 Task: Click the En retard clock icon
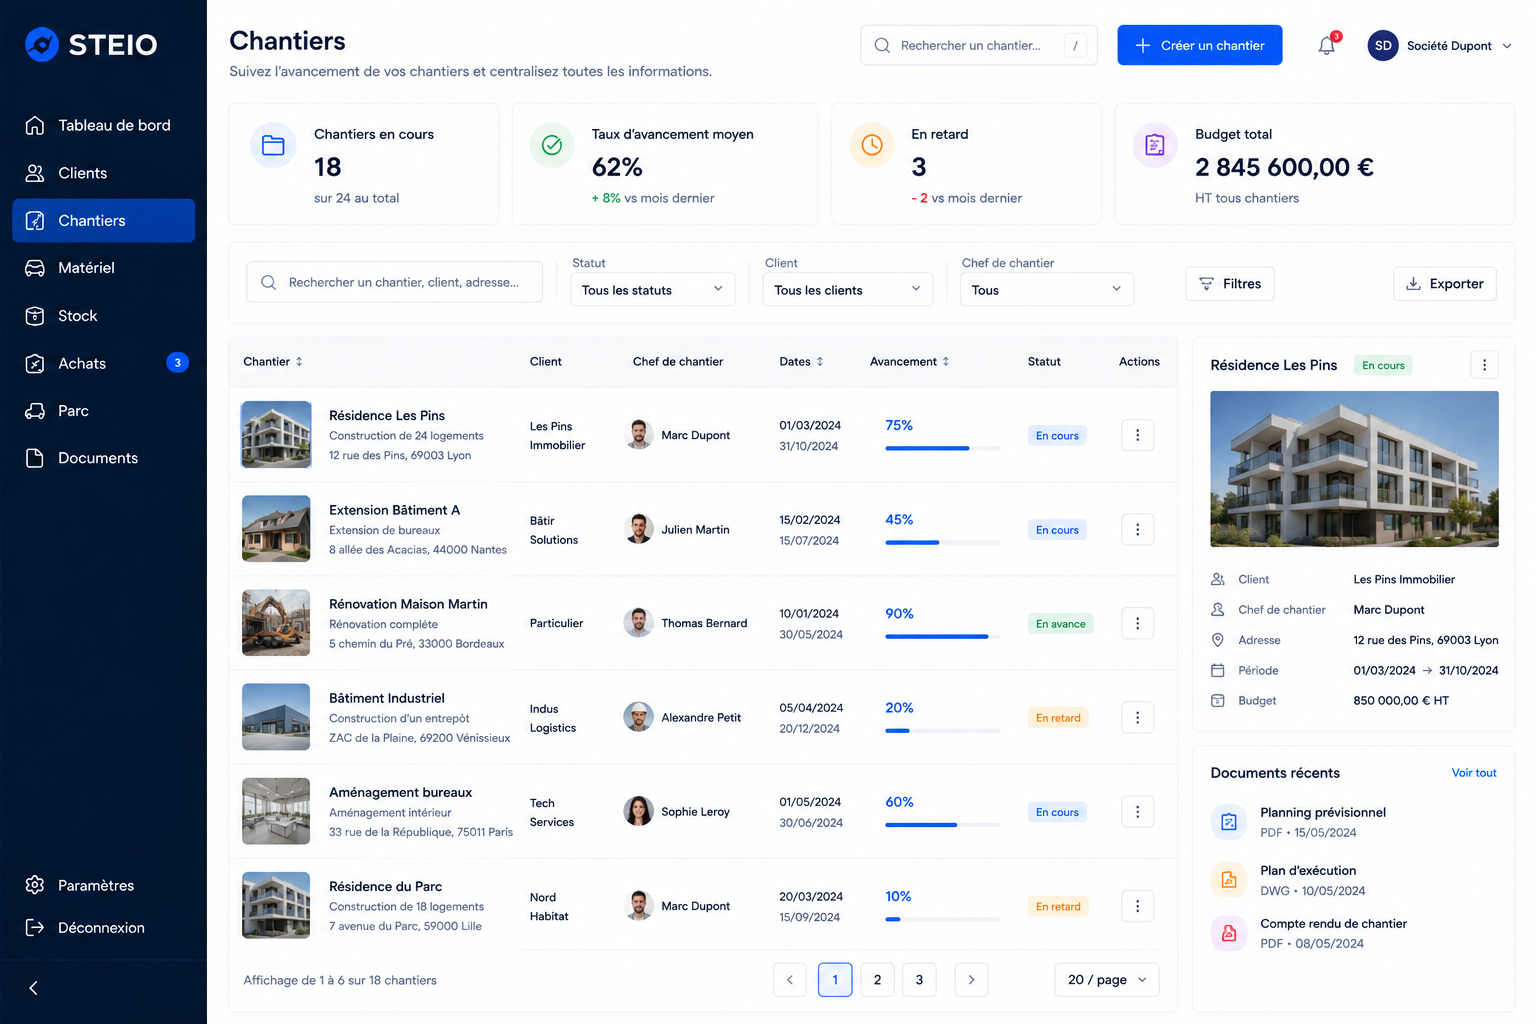tap(872, 145)
